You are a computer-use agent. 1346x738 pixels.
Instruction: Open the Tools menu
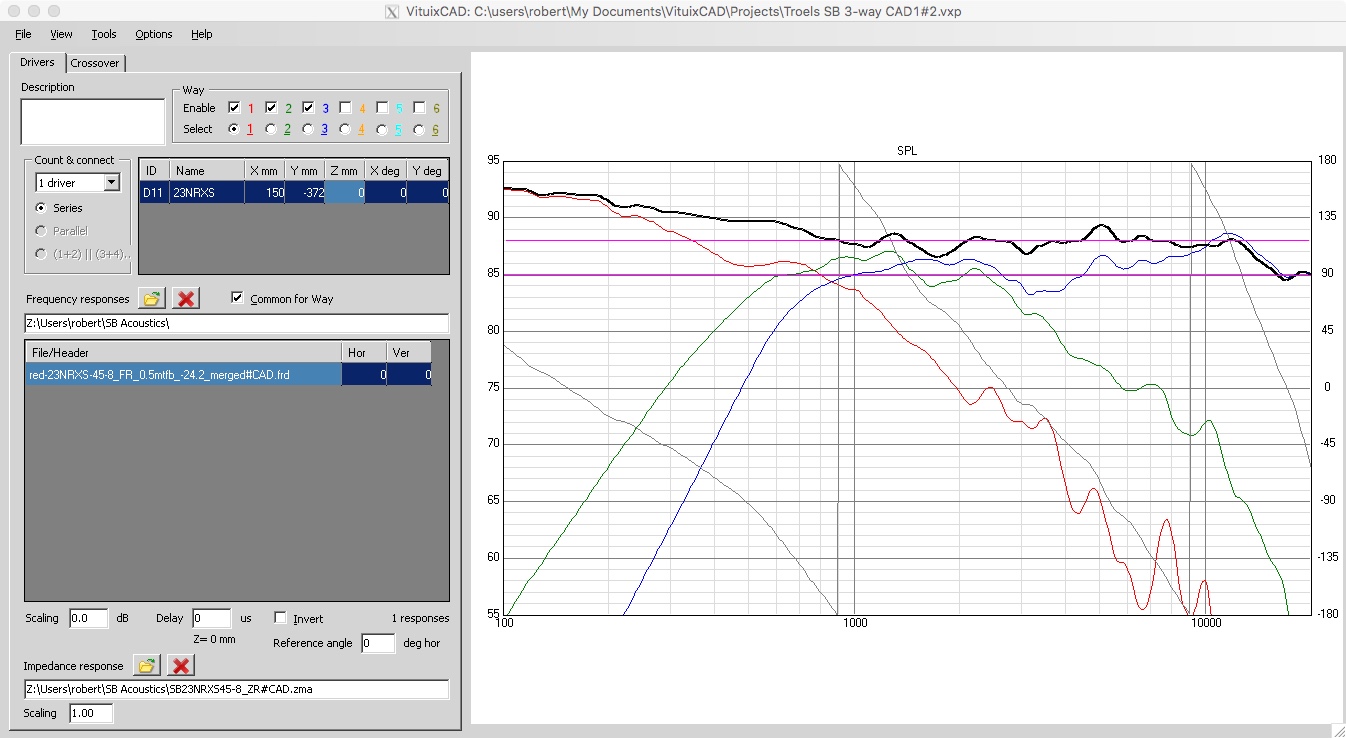tap(104, 34)
